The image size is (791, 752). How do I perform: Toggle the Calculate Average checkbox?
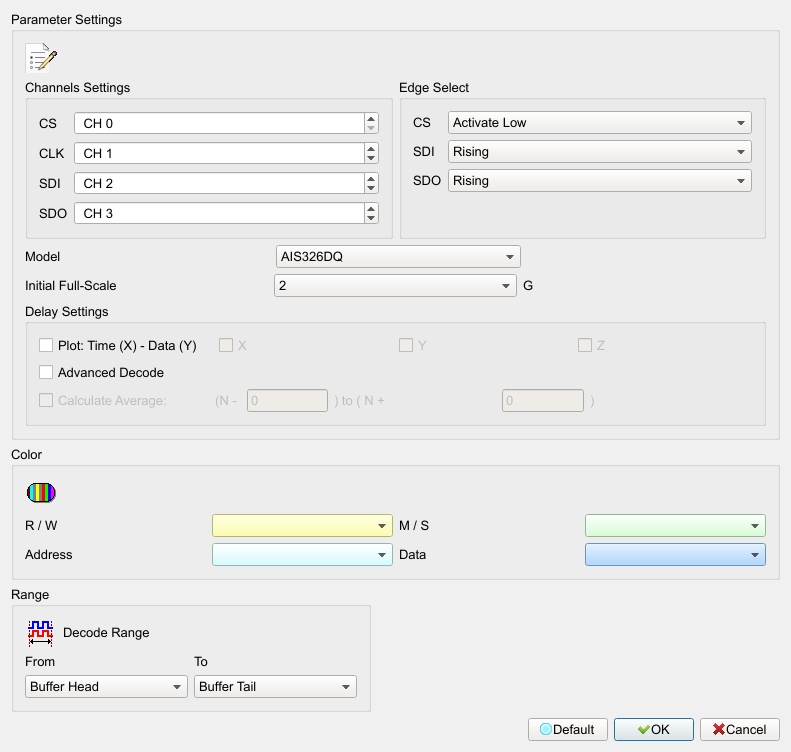(46, 400)
